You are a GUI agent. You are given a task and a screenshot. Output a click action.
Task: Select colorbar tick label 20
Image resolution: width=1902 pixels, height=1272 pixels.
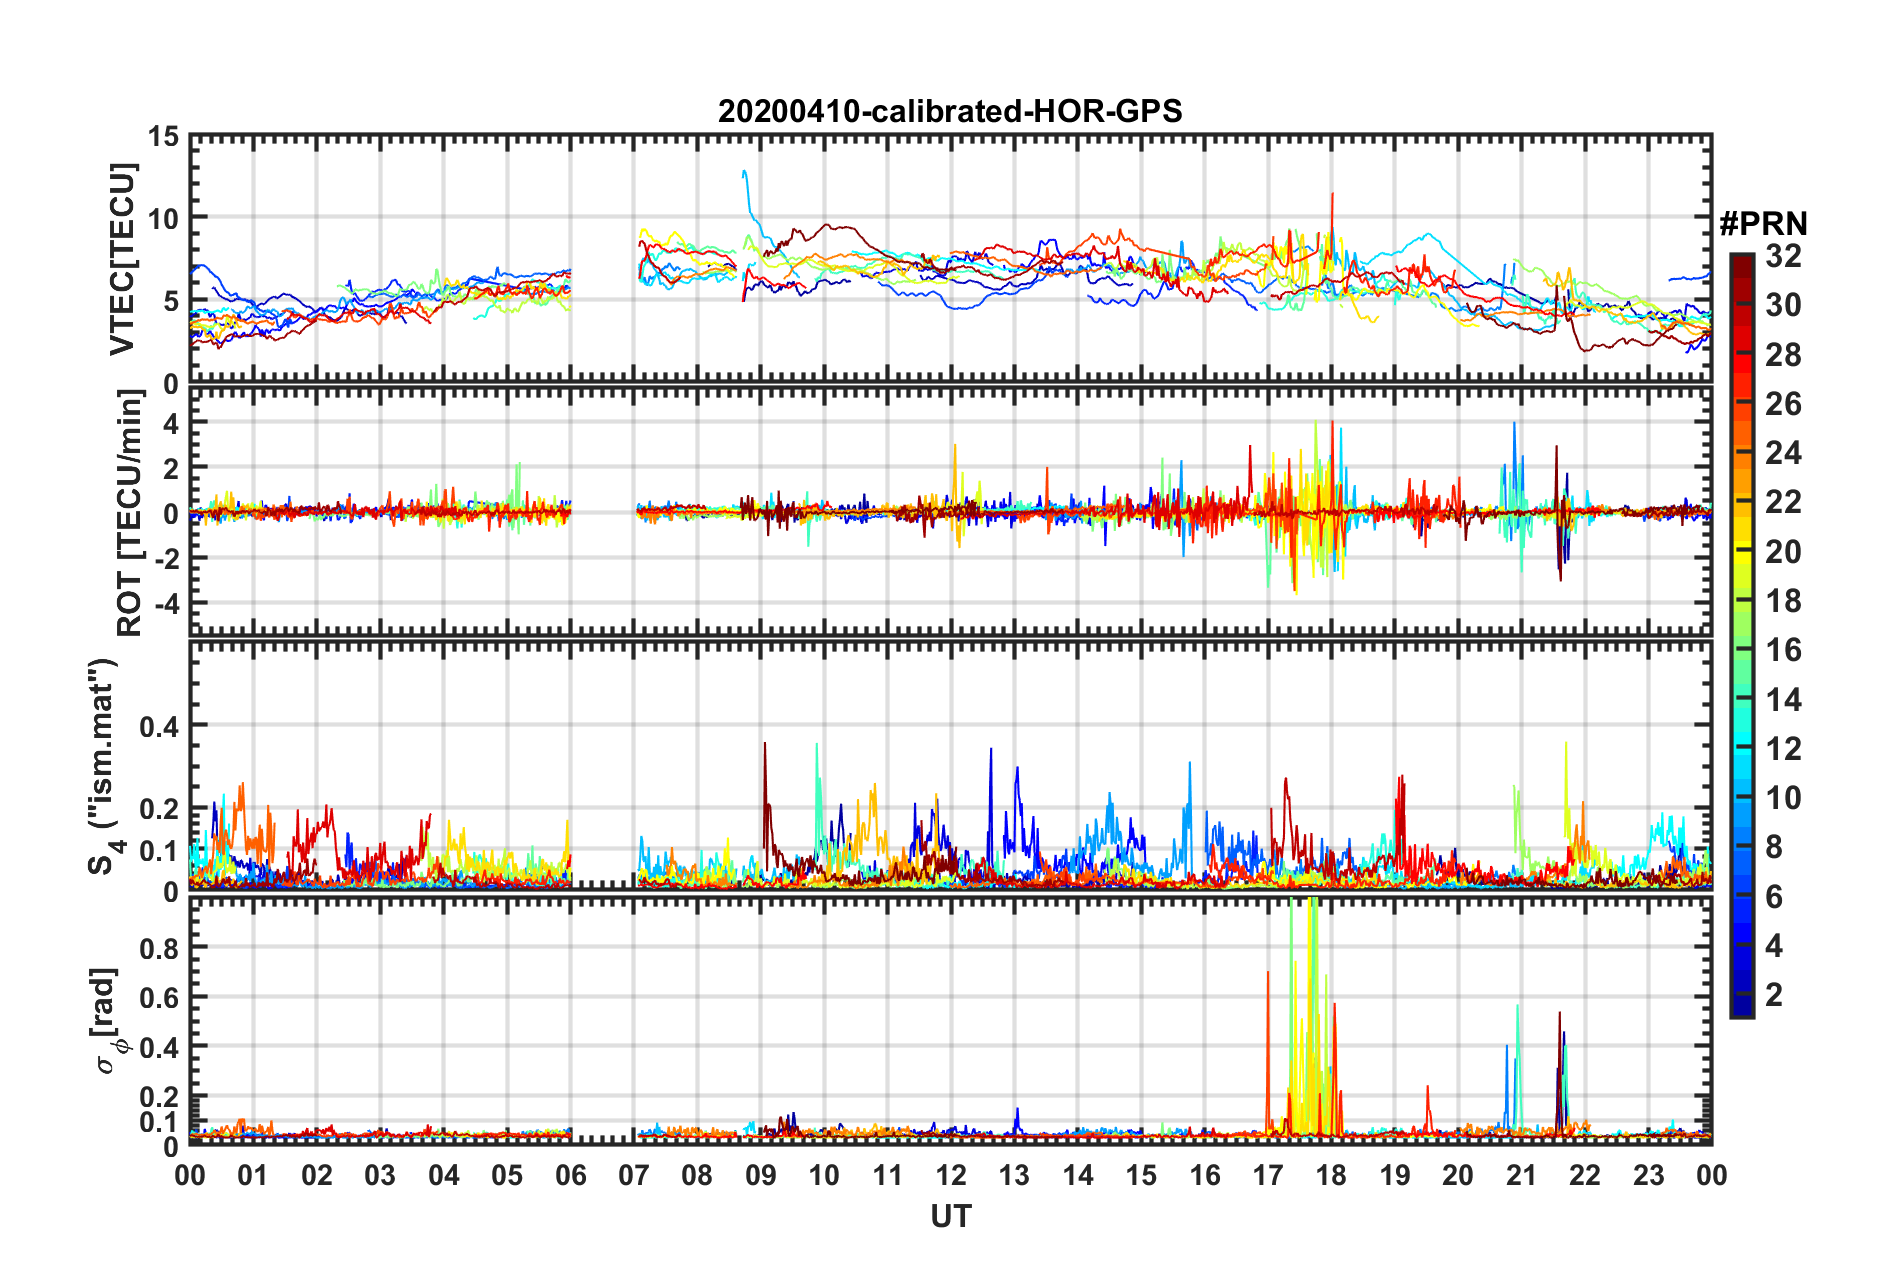1783,551
